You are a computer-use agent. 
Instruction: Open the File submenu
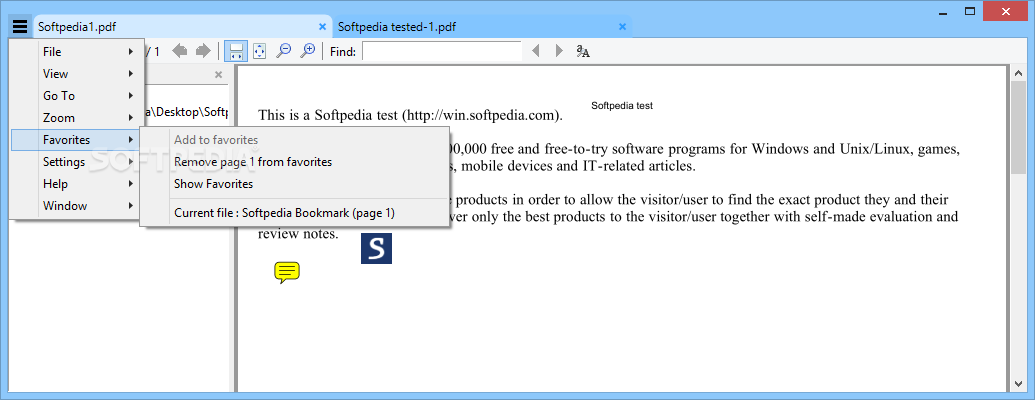coord(77,51)
